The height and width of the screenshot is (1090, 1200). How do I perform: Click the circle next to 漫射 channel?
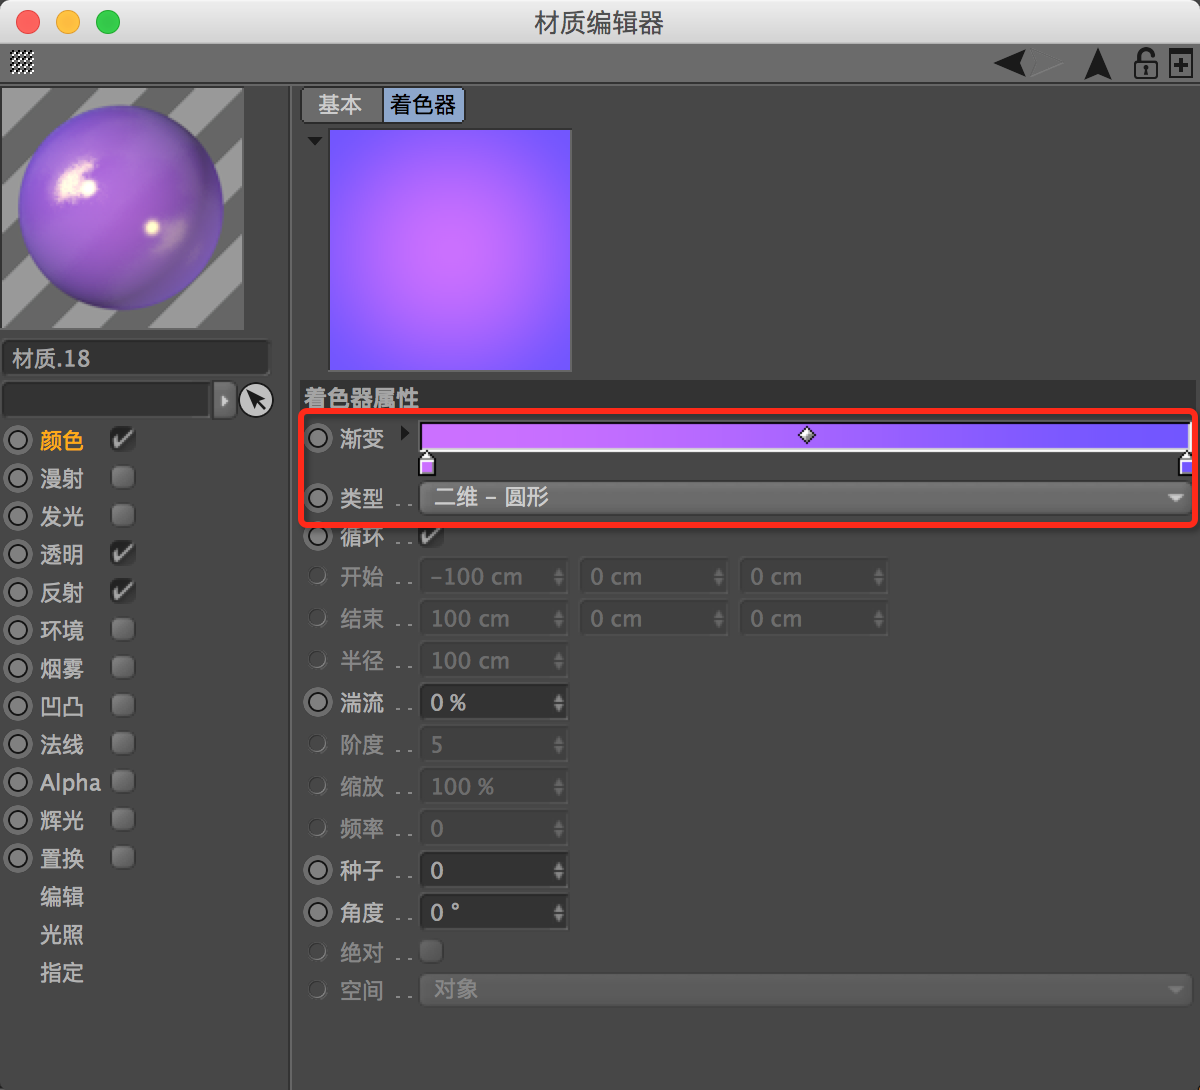[18, 478]
